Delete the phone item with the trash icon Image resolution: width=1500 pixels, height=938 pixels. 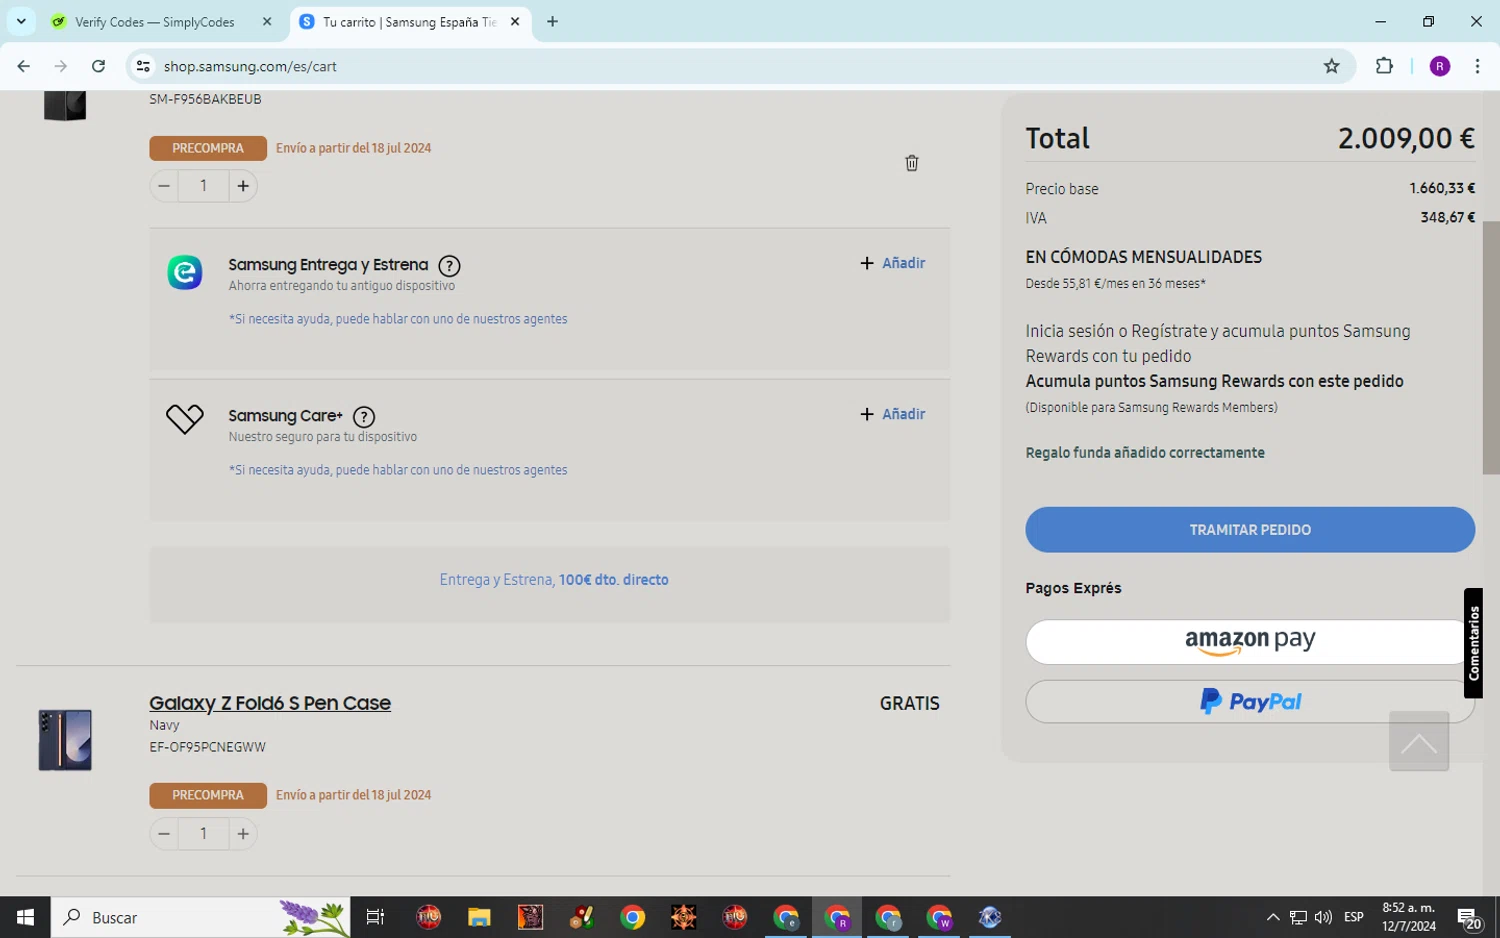(911, 163)
